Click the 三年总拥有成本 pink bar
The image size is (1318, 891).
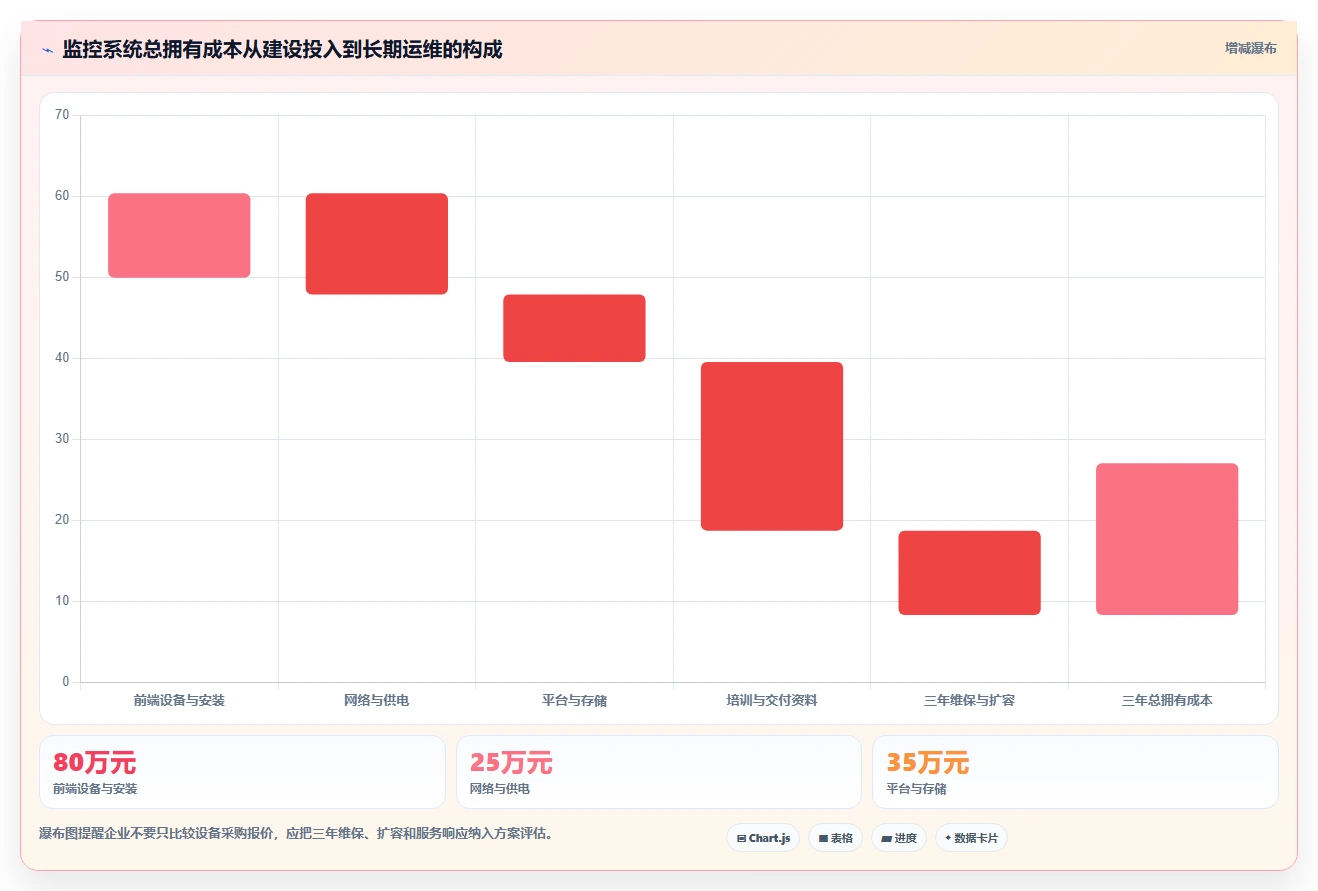pos(1167,539)
